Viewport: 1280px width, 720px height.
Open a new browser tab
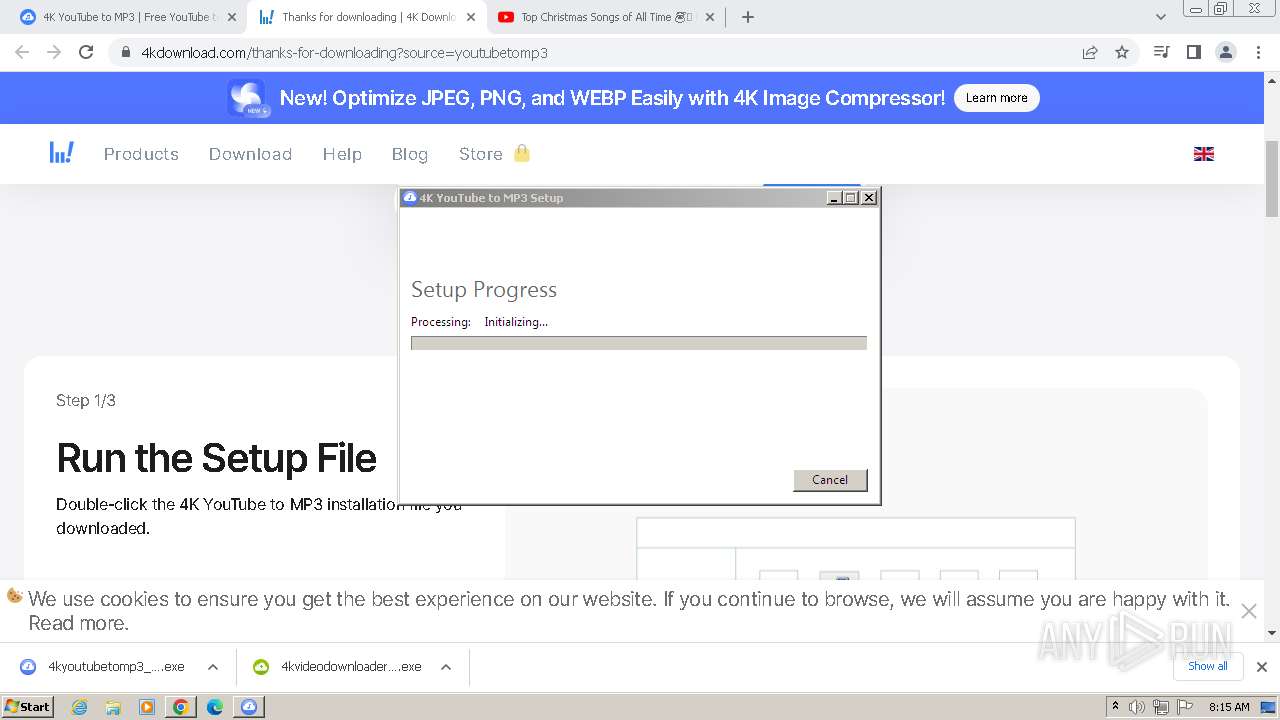click(x=748, y=17)
